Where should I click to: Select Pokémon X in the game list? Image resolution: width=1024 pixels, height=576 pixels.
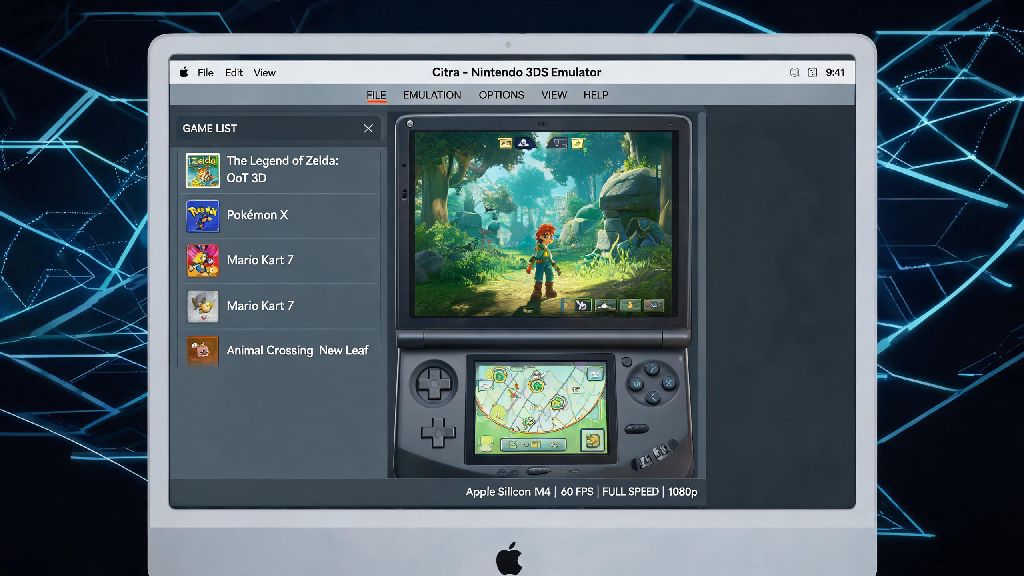(279, 216)
